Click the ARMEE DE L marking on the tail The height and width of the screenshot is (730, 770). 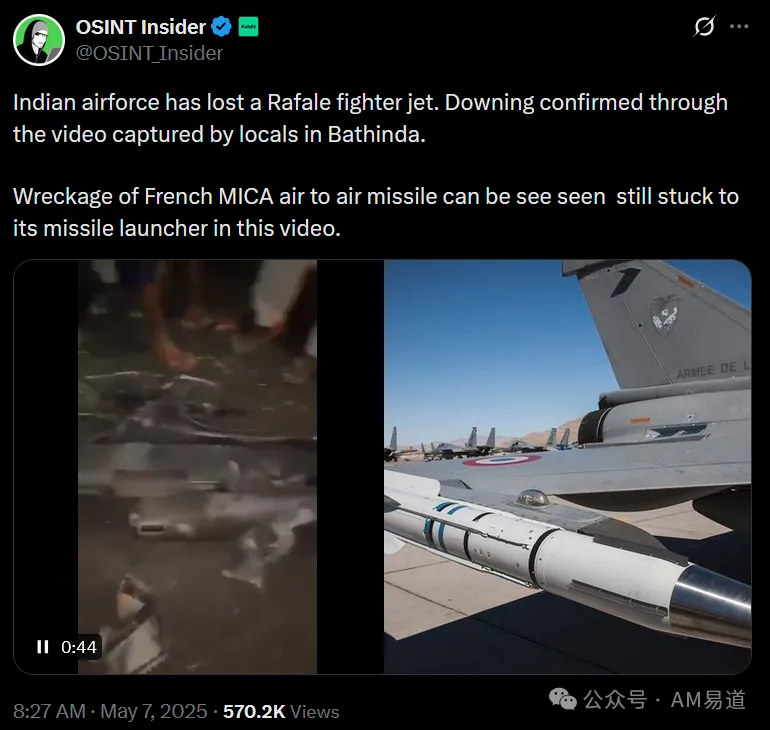714,370
